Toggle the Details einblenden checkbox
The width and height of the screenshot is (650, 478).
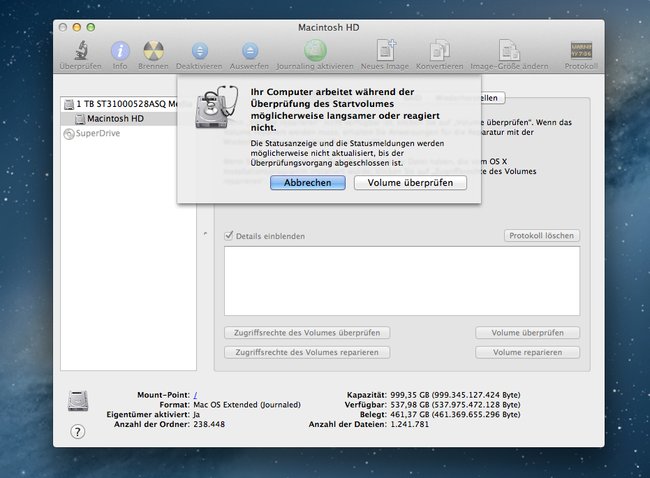pos(228,236)
